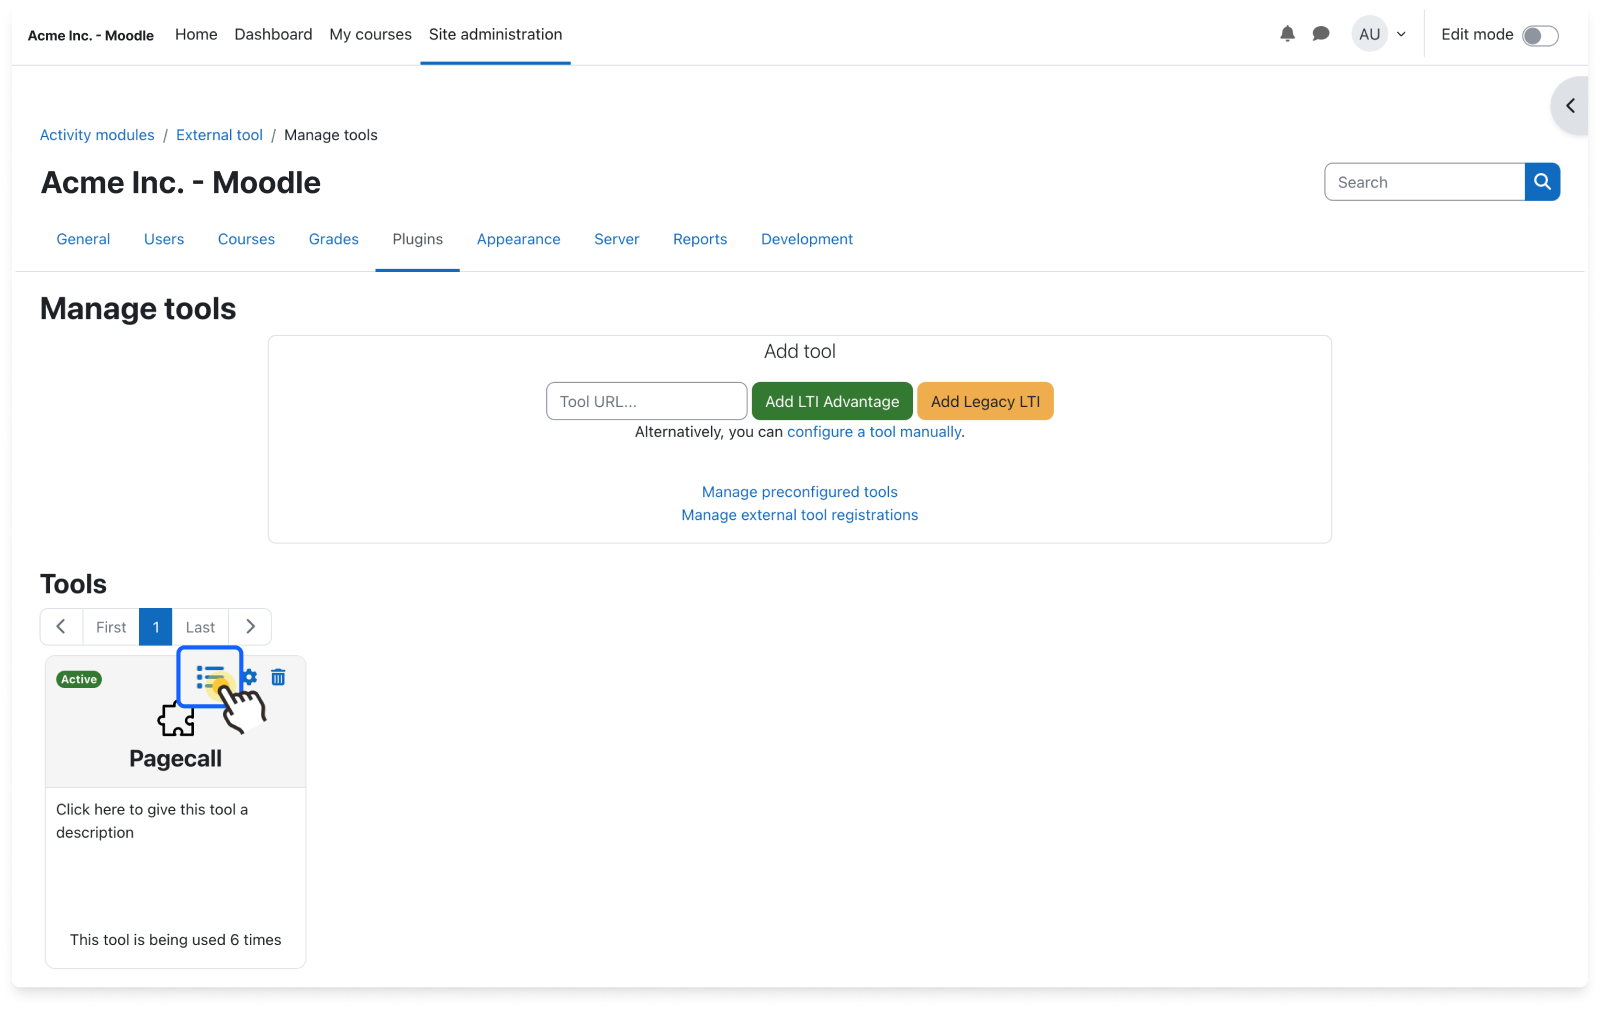The height and width of the screenshot is (1009, 1600).
Task: Click the search magnifier button
Action: tap(1542, 182)
